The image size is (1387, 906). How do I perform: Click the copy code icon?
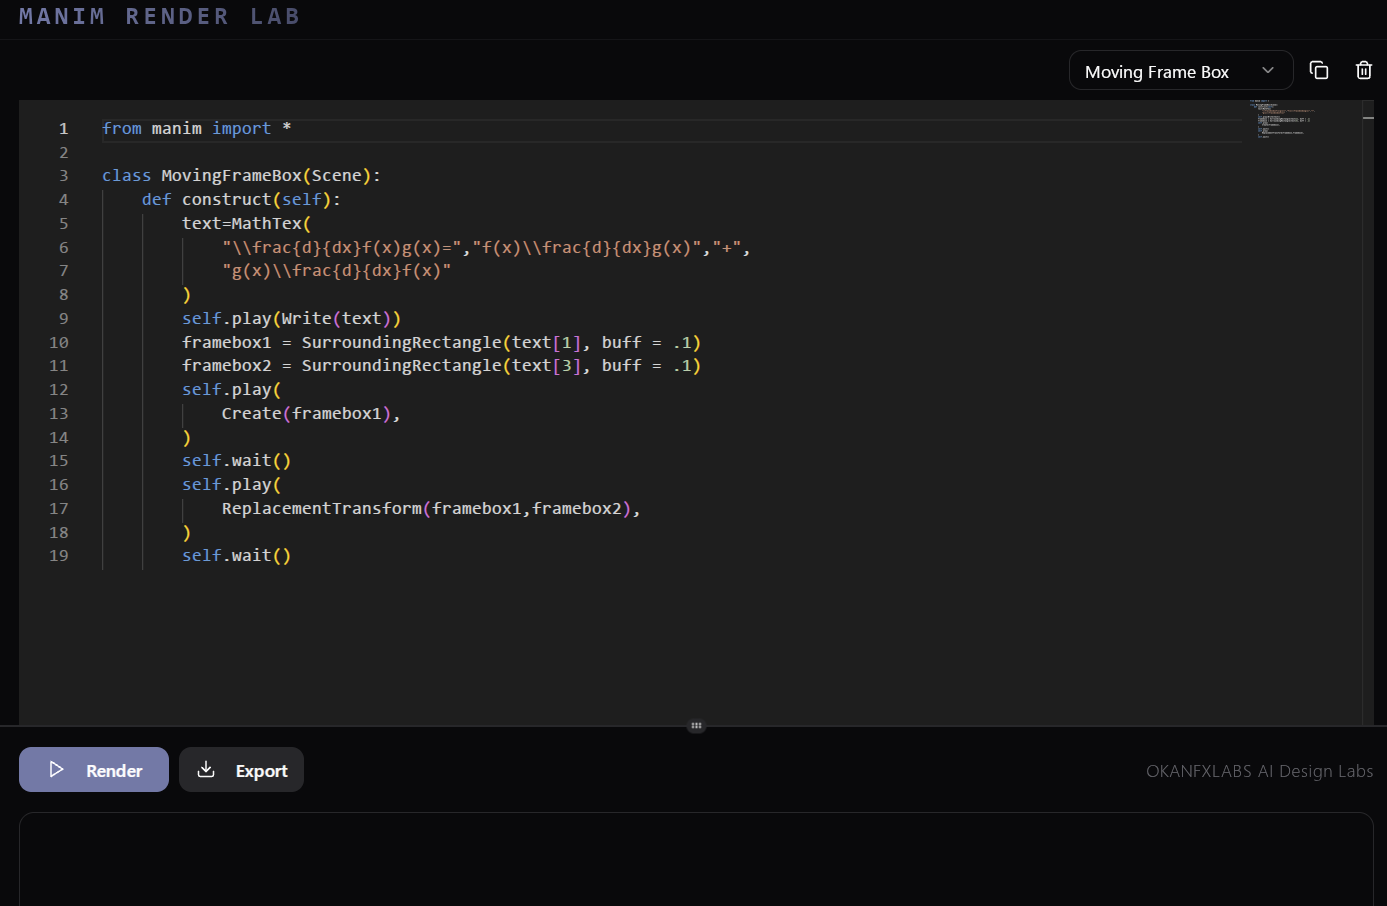[1319, 70]
